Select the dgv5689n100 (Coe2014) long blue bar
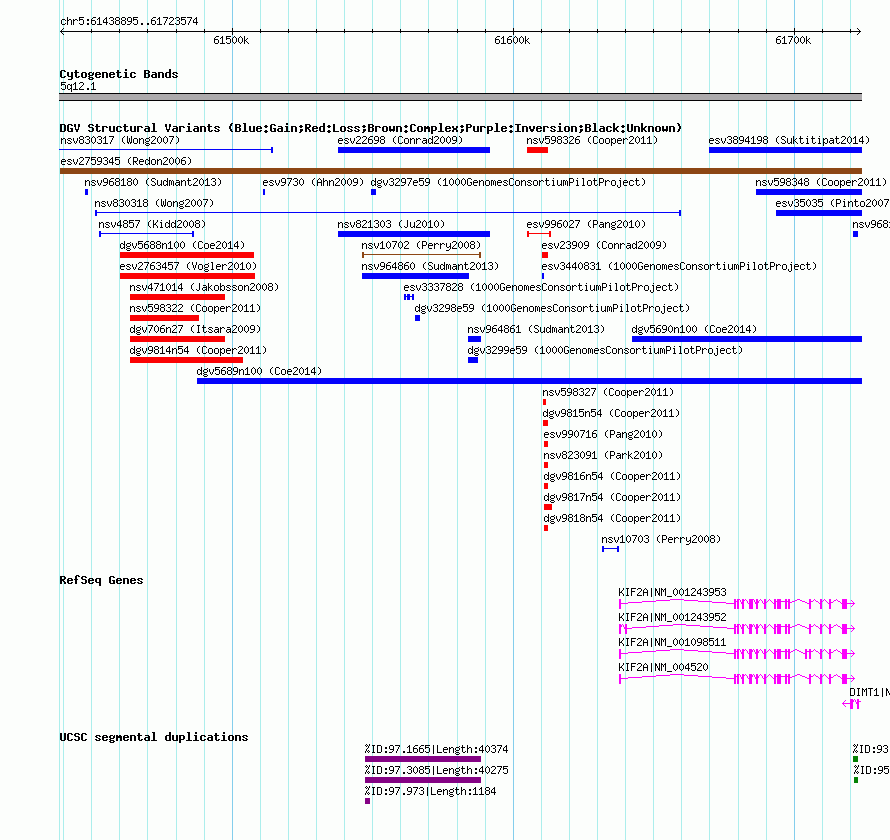The width and height of the screenshot is (890, 840). 529,381
